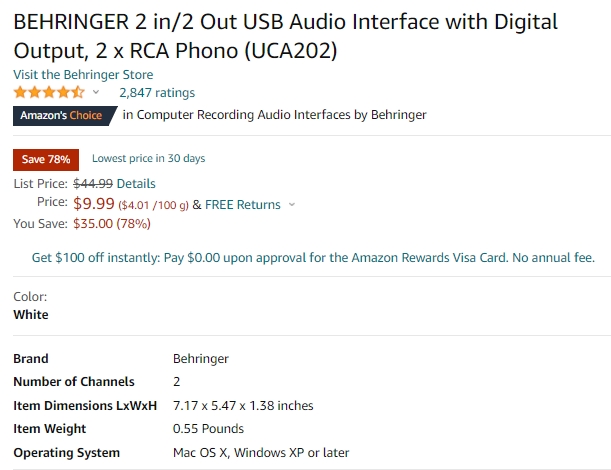Screen dimensions: 611x470
Task: Click the Behringer brand value
Action: click(x=201, y=359)
